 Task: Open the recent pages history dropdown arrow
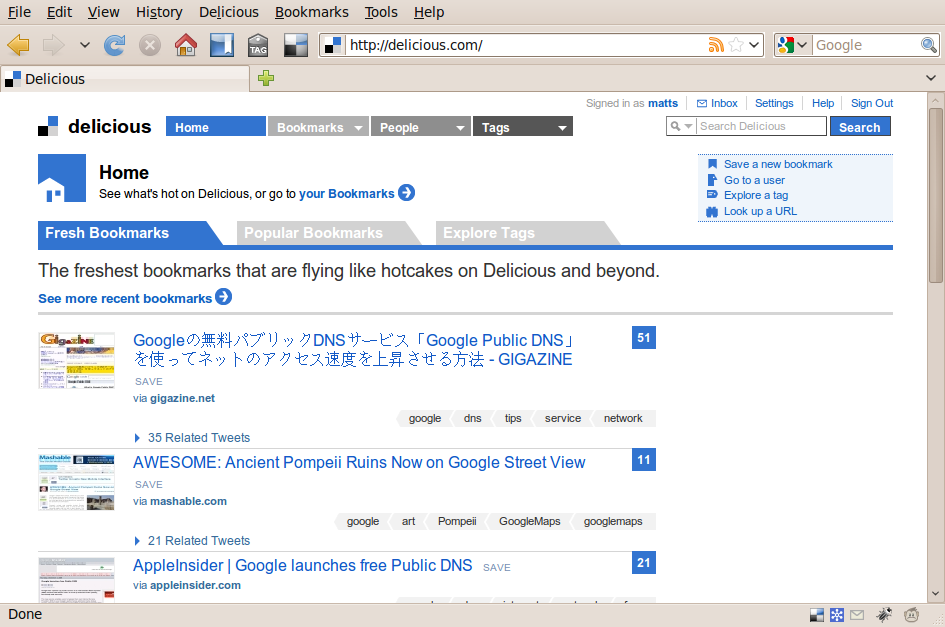[x=85, y=45]
